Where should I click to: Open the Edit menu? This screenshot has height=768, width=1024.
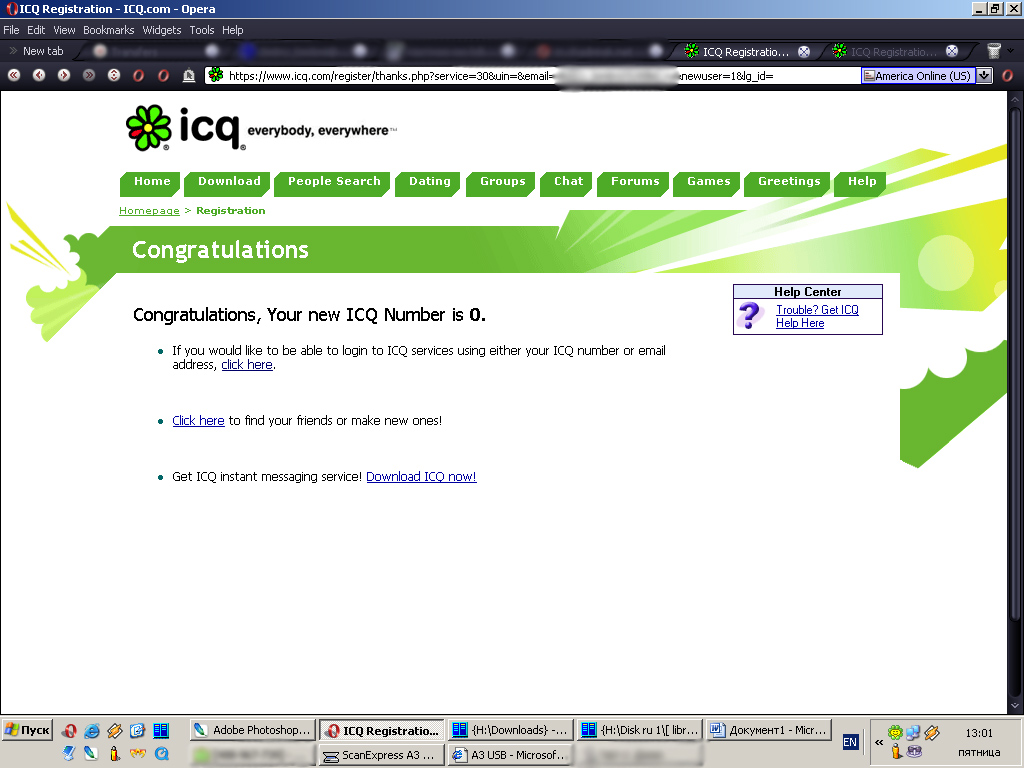[36, 30]
